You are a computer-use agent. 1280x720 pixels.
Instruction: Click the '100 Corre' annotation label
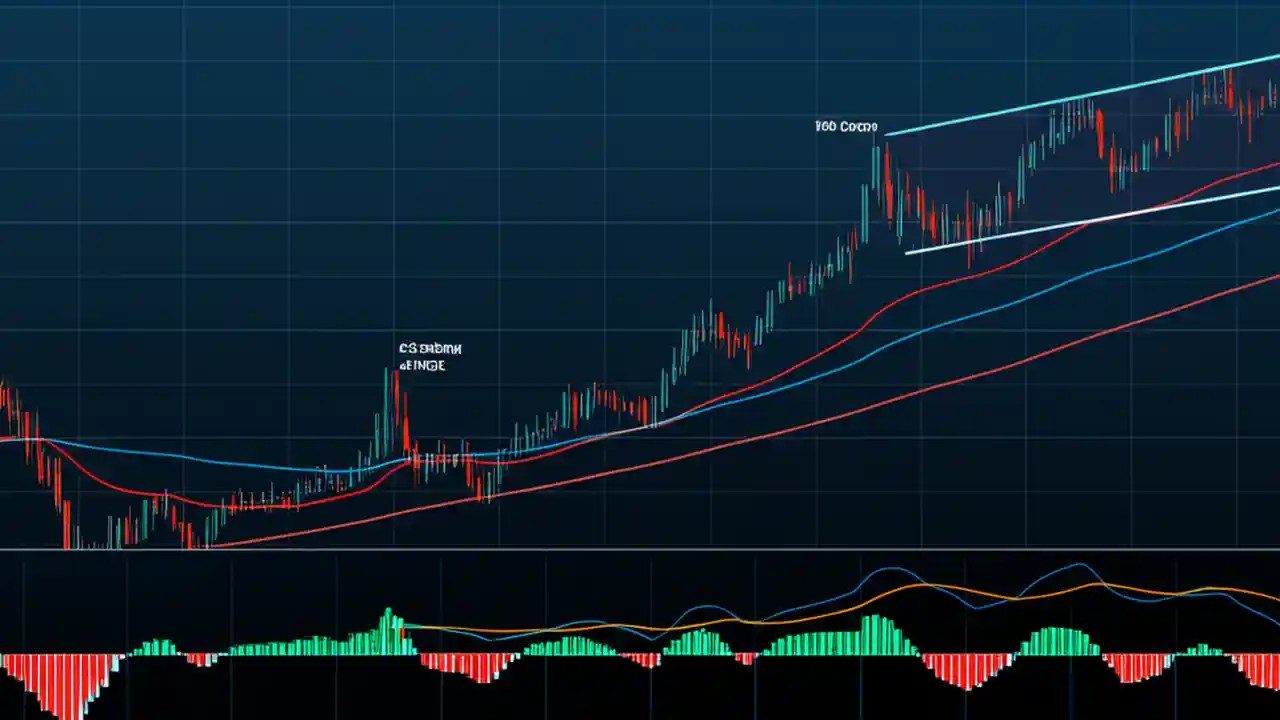point(846,127)
